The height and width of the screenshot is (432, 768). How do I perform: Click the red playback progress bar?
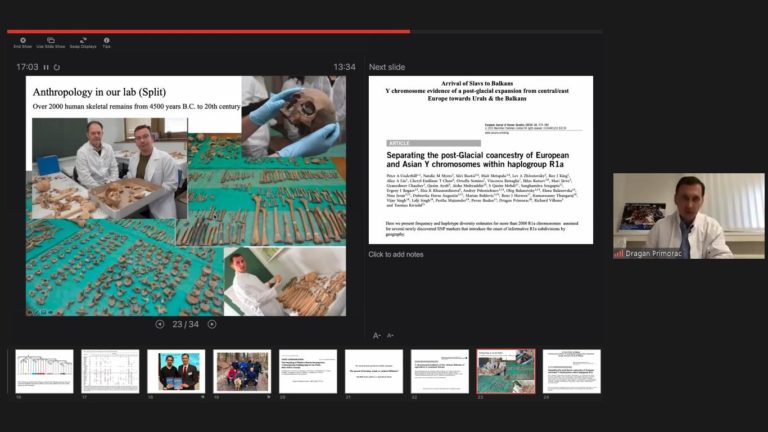[209, 31]
